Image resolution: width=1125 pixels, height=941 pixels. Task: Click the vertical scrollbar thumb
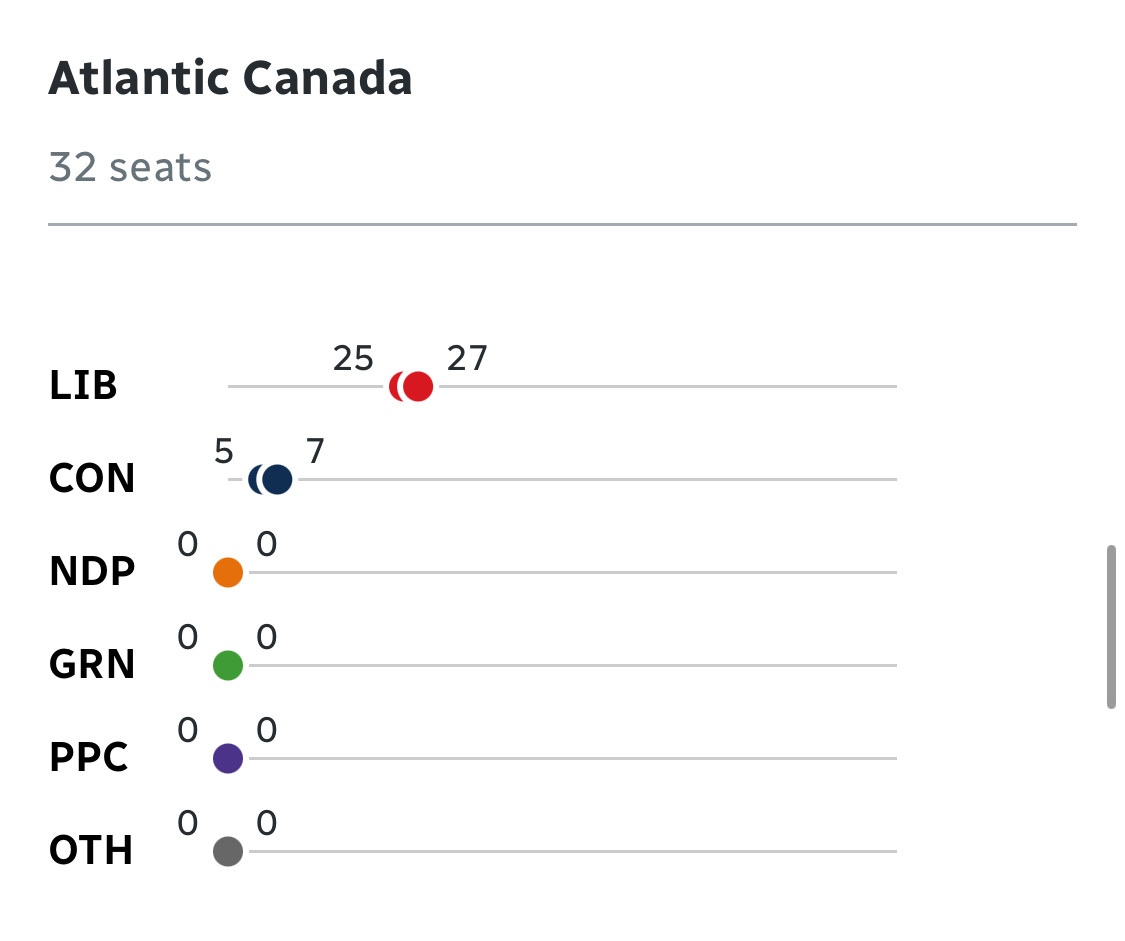click(x=1111, y=627)
